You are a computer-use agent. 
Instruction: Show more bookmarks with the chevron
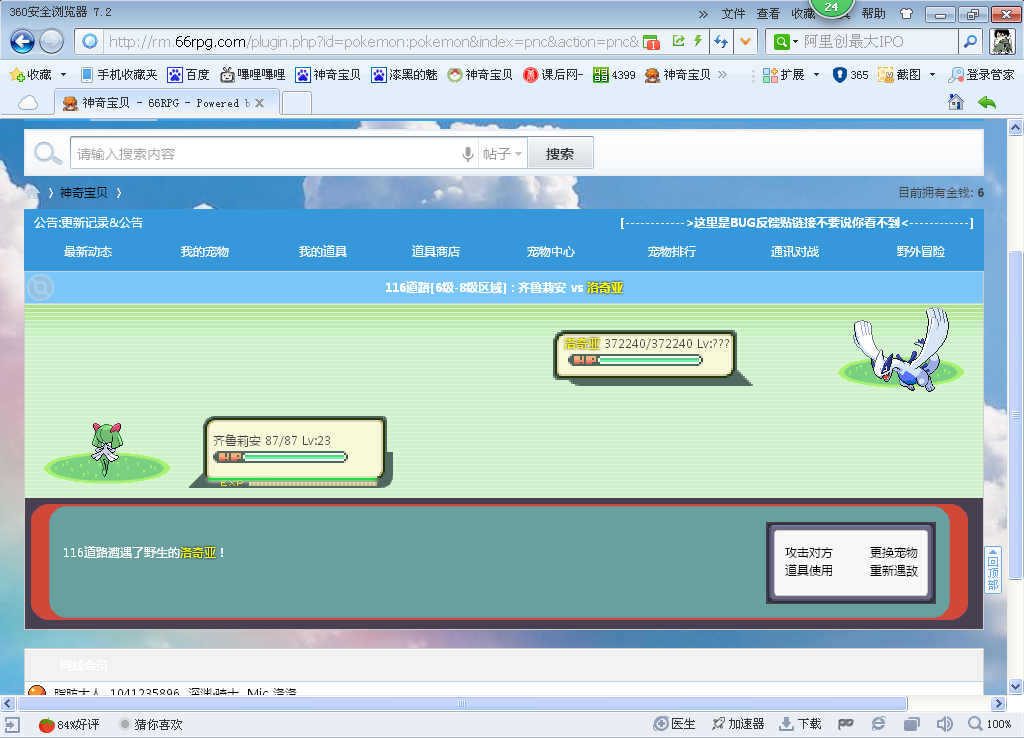722,74
